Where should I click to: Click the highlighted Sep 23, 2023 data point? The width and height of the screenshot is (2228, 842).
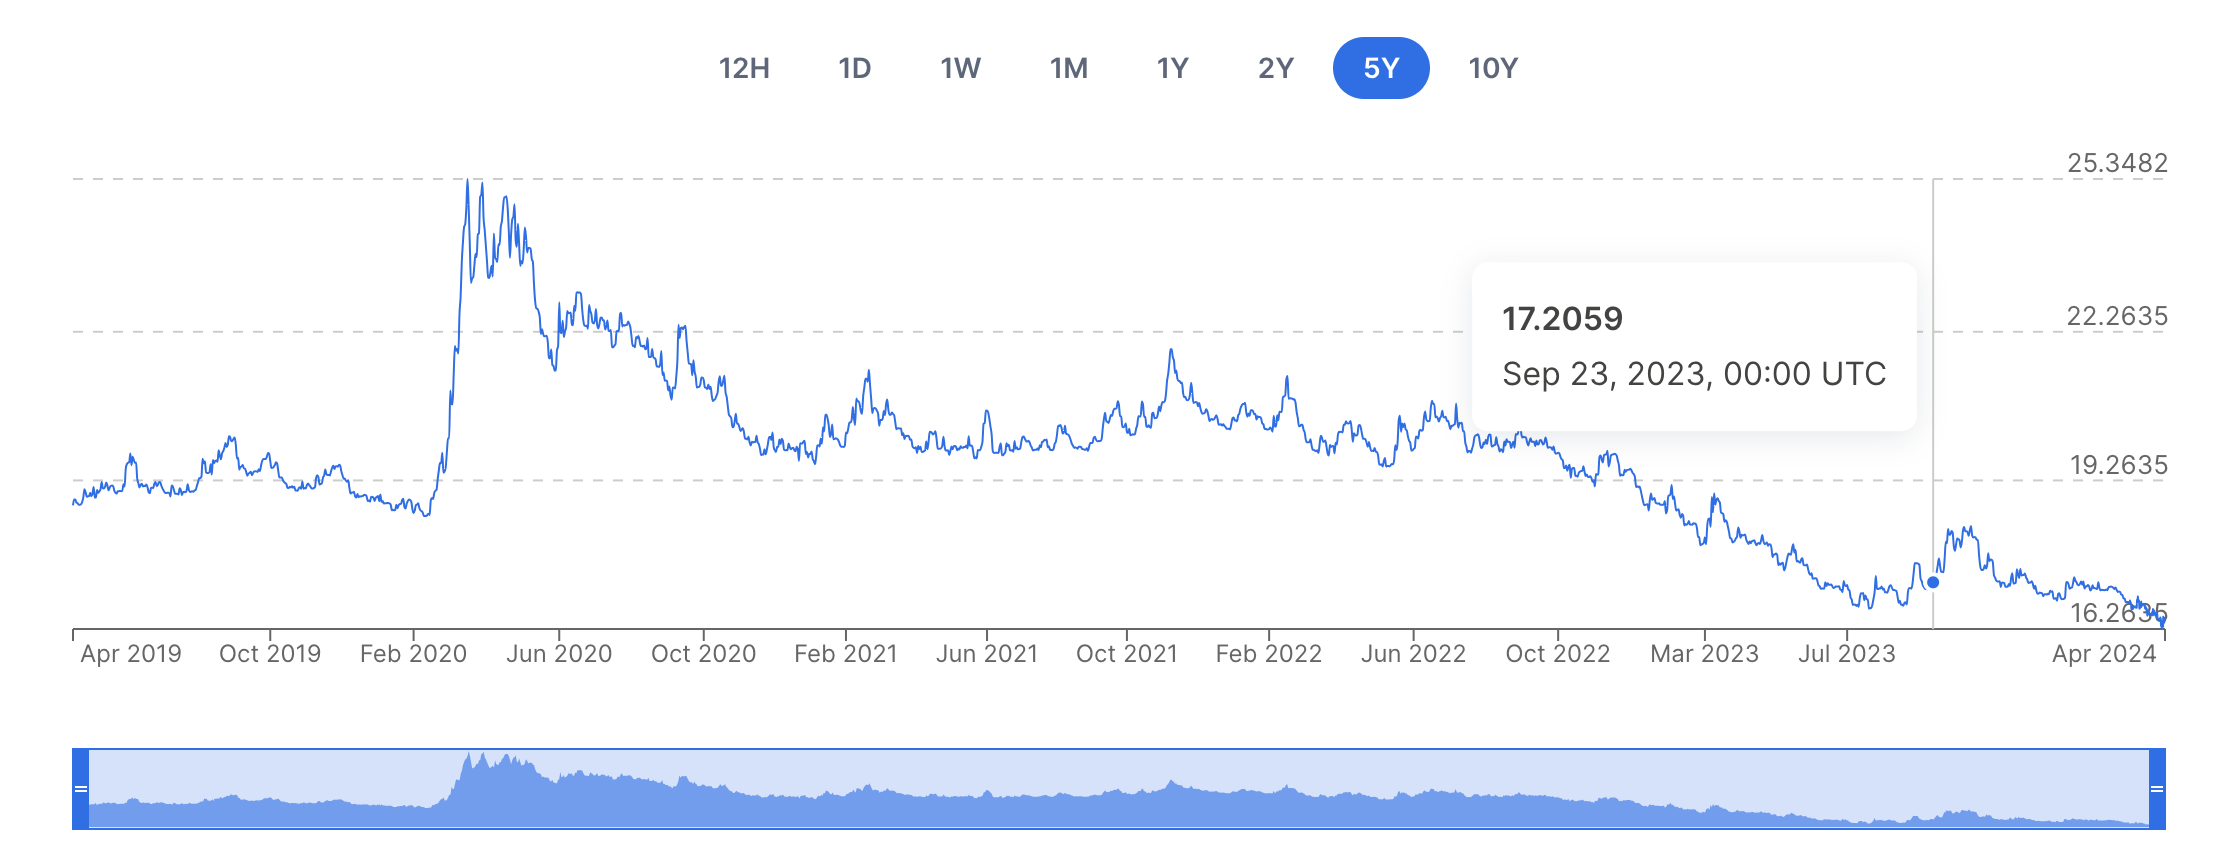tap(1933, 582)
